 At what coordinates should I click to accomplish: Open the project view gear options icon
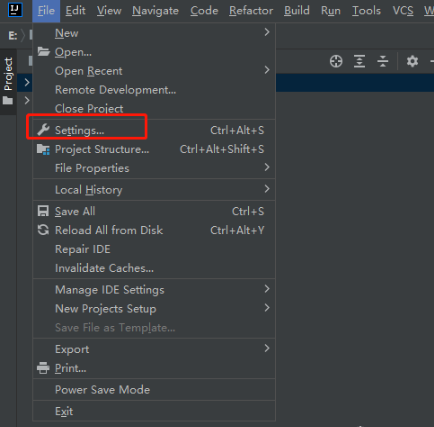tap(412, 61)
